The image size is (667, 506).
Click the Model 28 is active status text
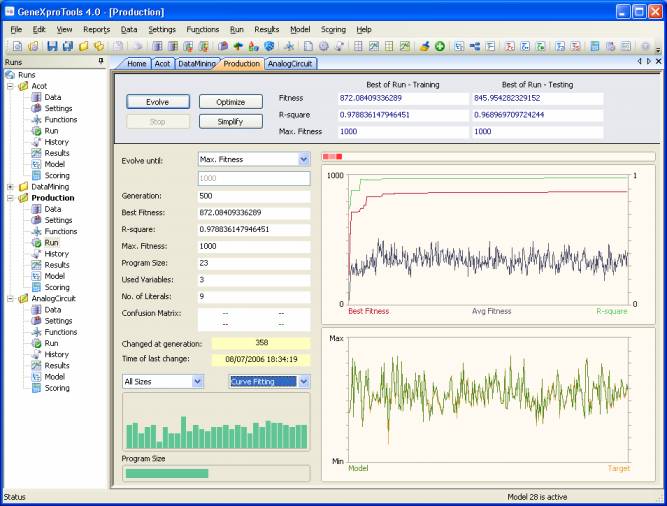[x=537, y=497]
